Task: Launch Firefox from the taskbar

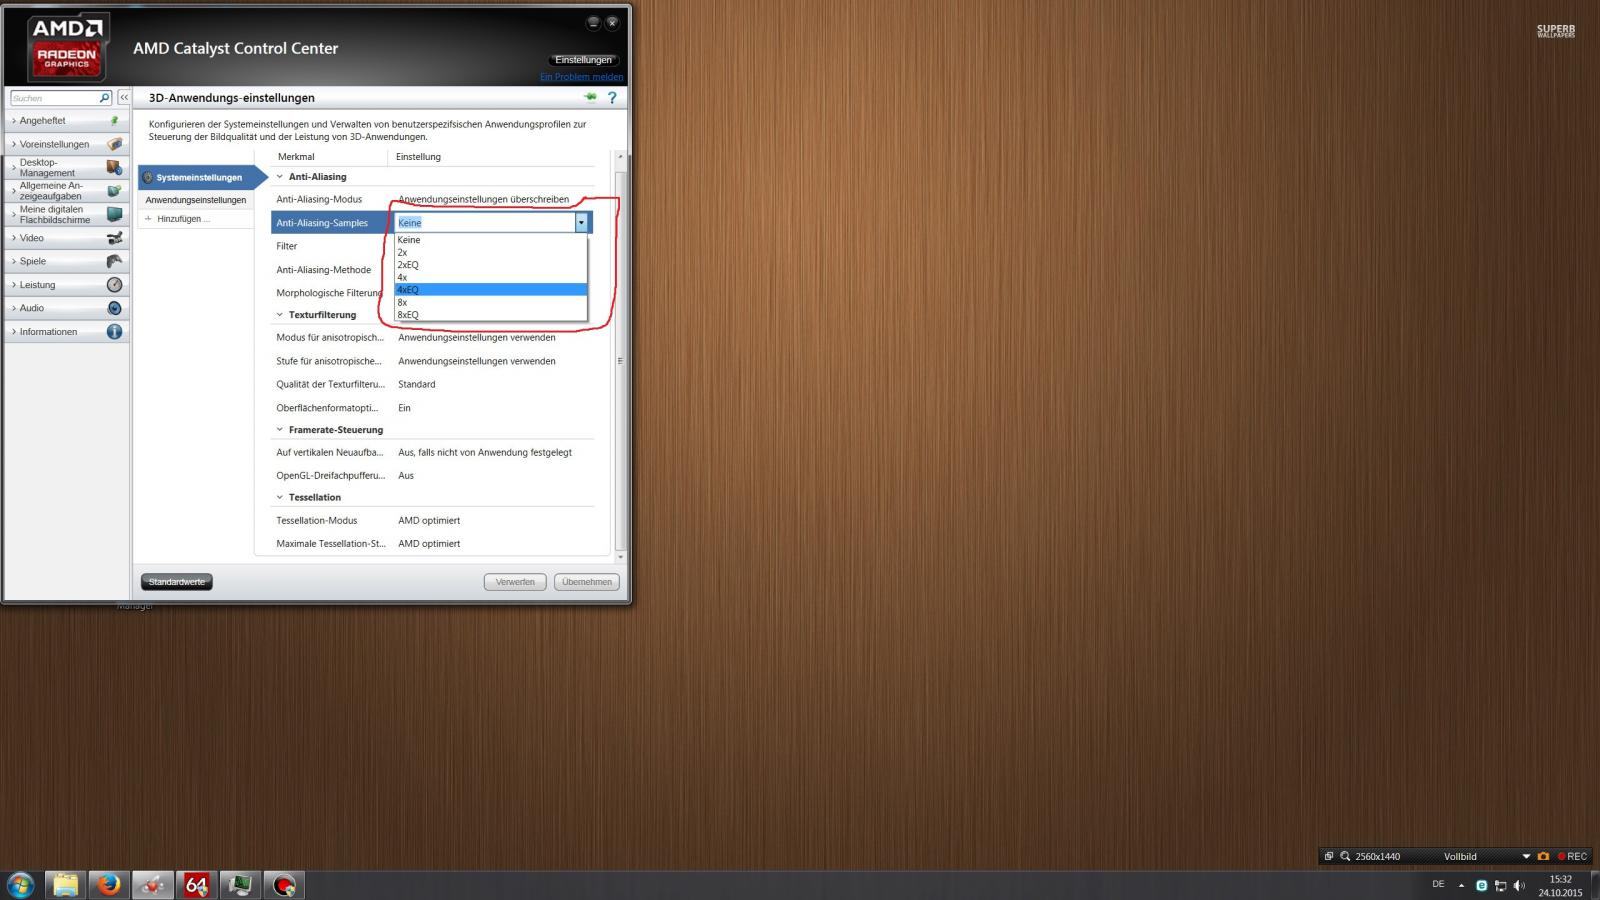Action: pos(108,885)
